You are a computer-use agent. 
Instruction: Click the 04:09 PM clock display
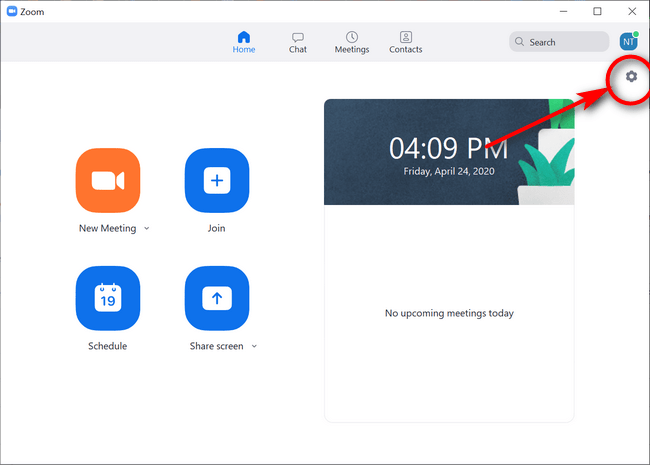(449, 148)
